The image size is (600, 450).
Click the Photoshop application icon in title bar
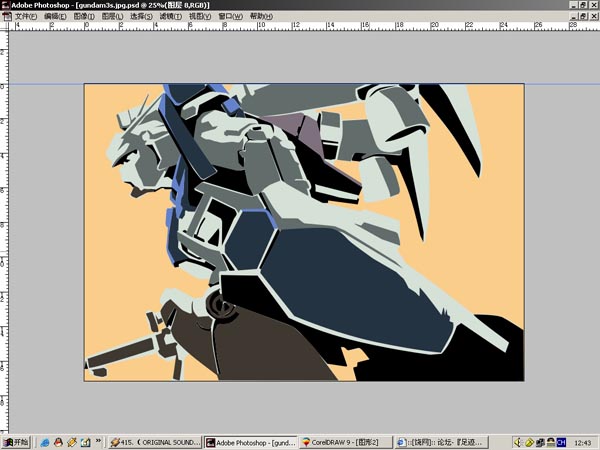coord(5,5)
